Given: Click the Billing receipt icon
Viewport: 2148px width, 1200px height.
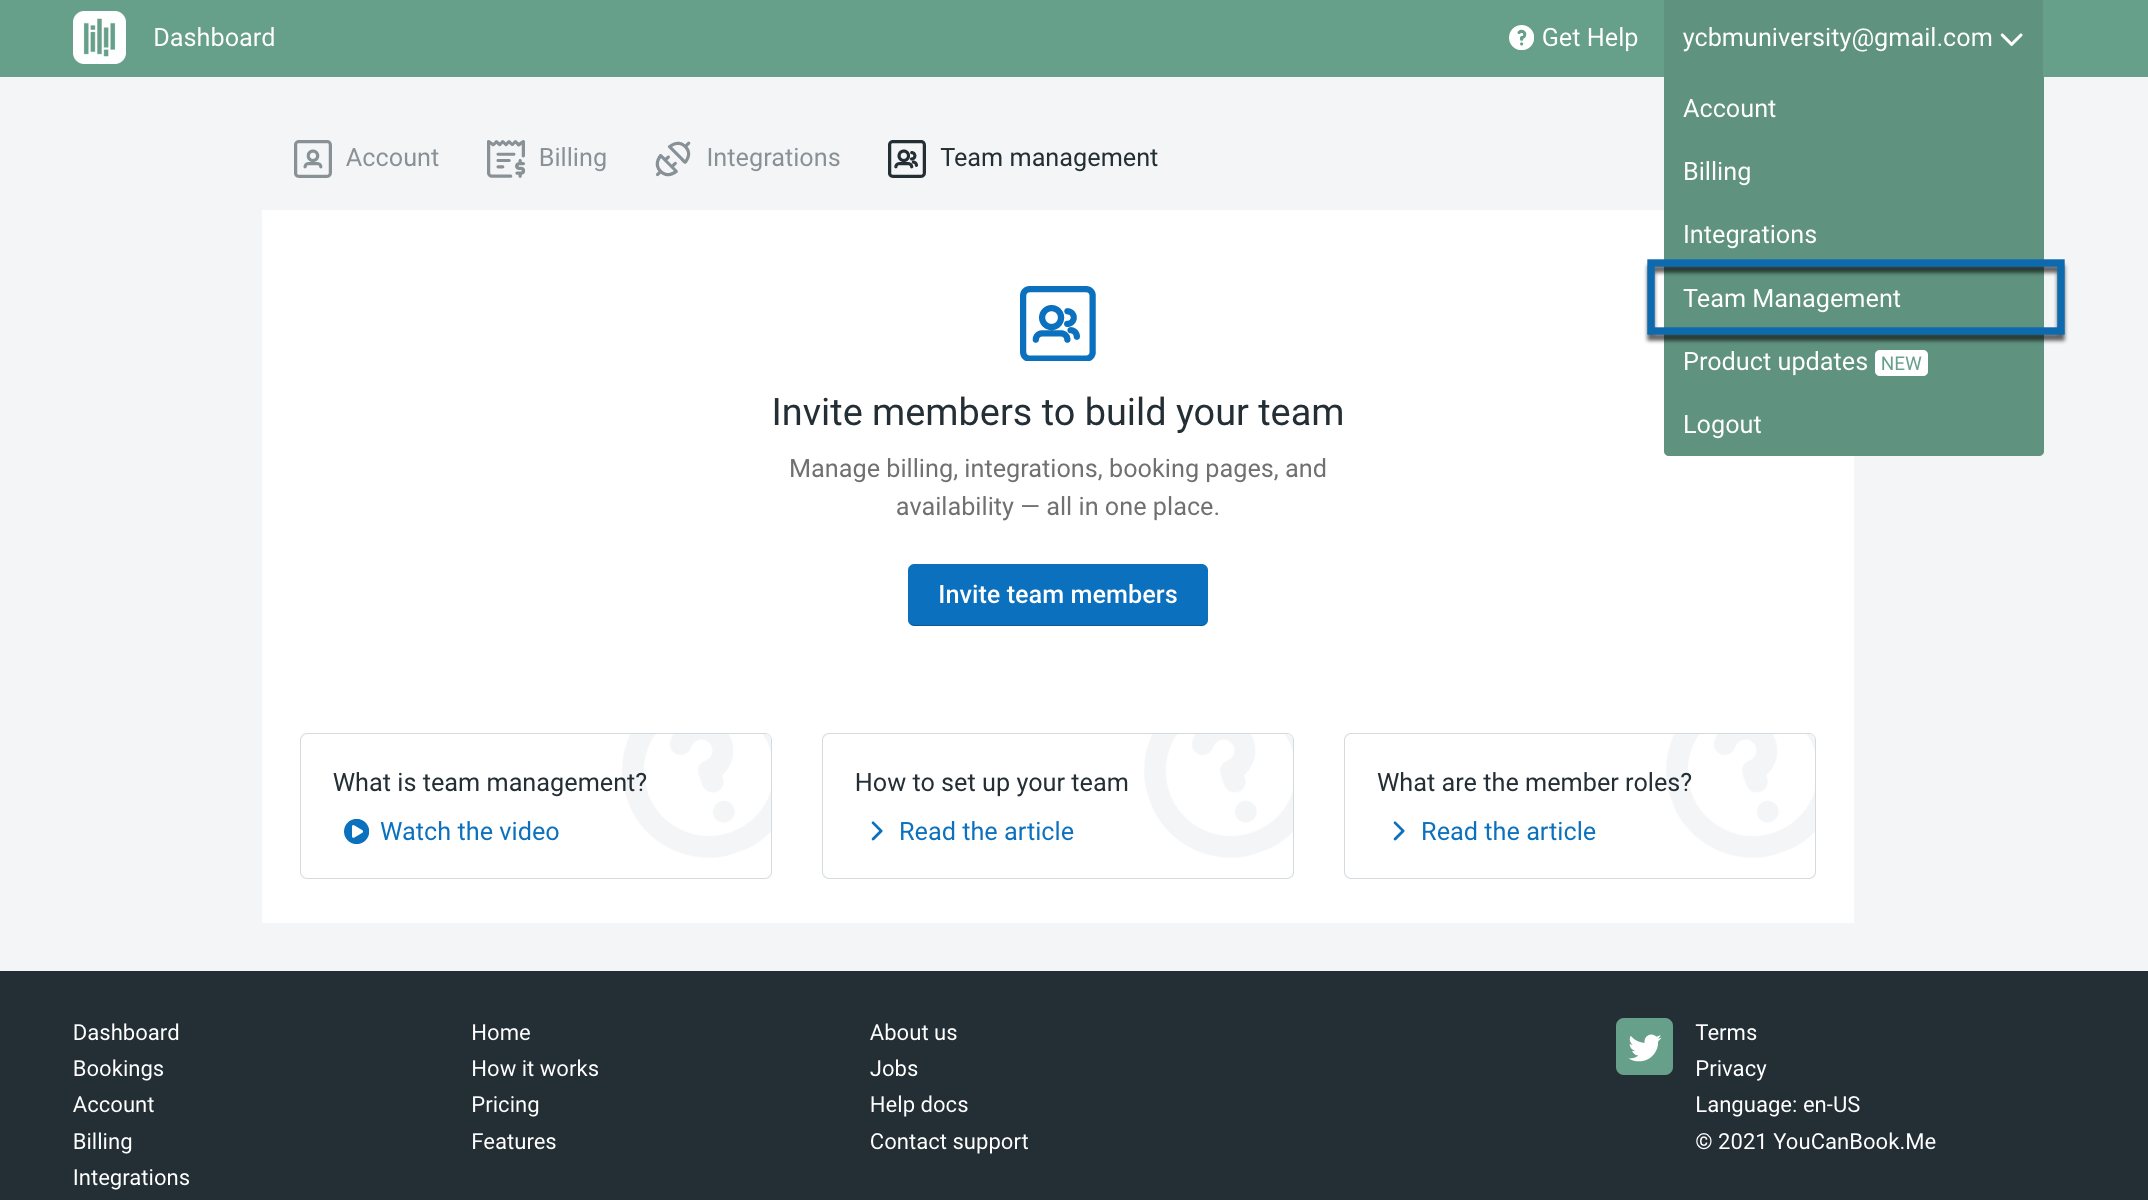Looking at the screenshot, I should pyautogui.click(x=505, y=158).
